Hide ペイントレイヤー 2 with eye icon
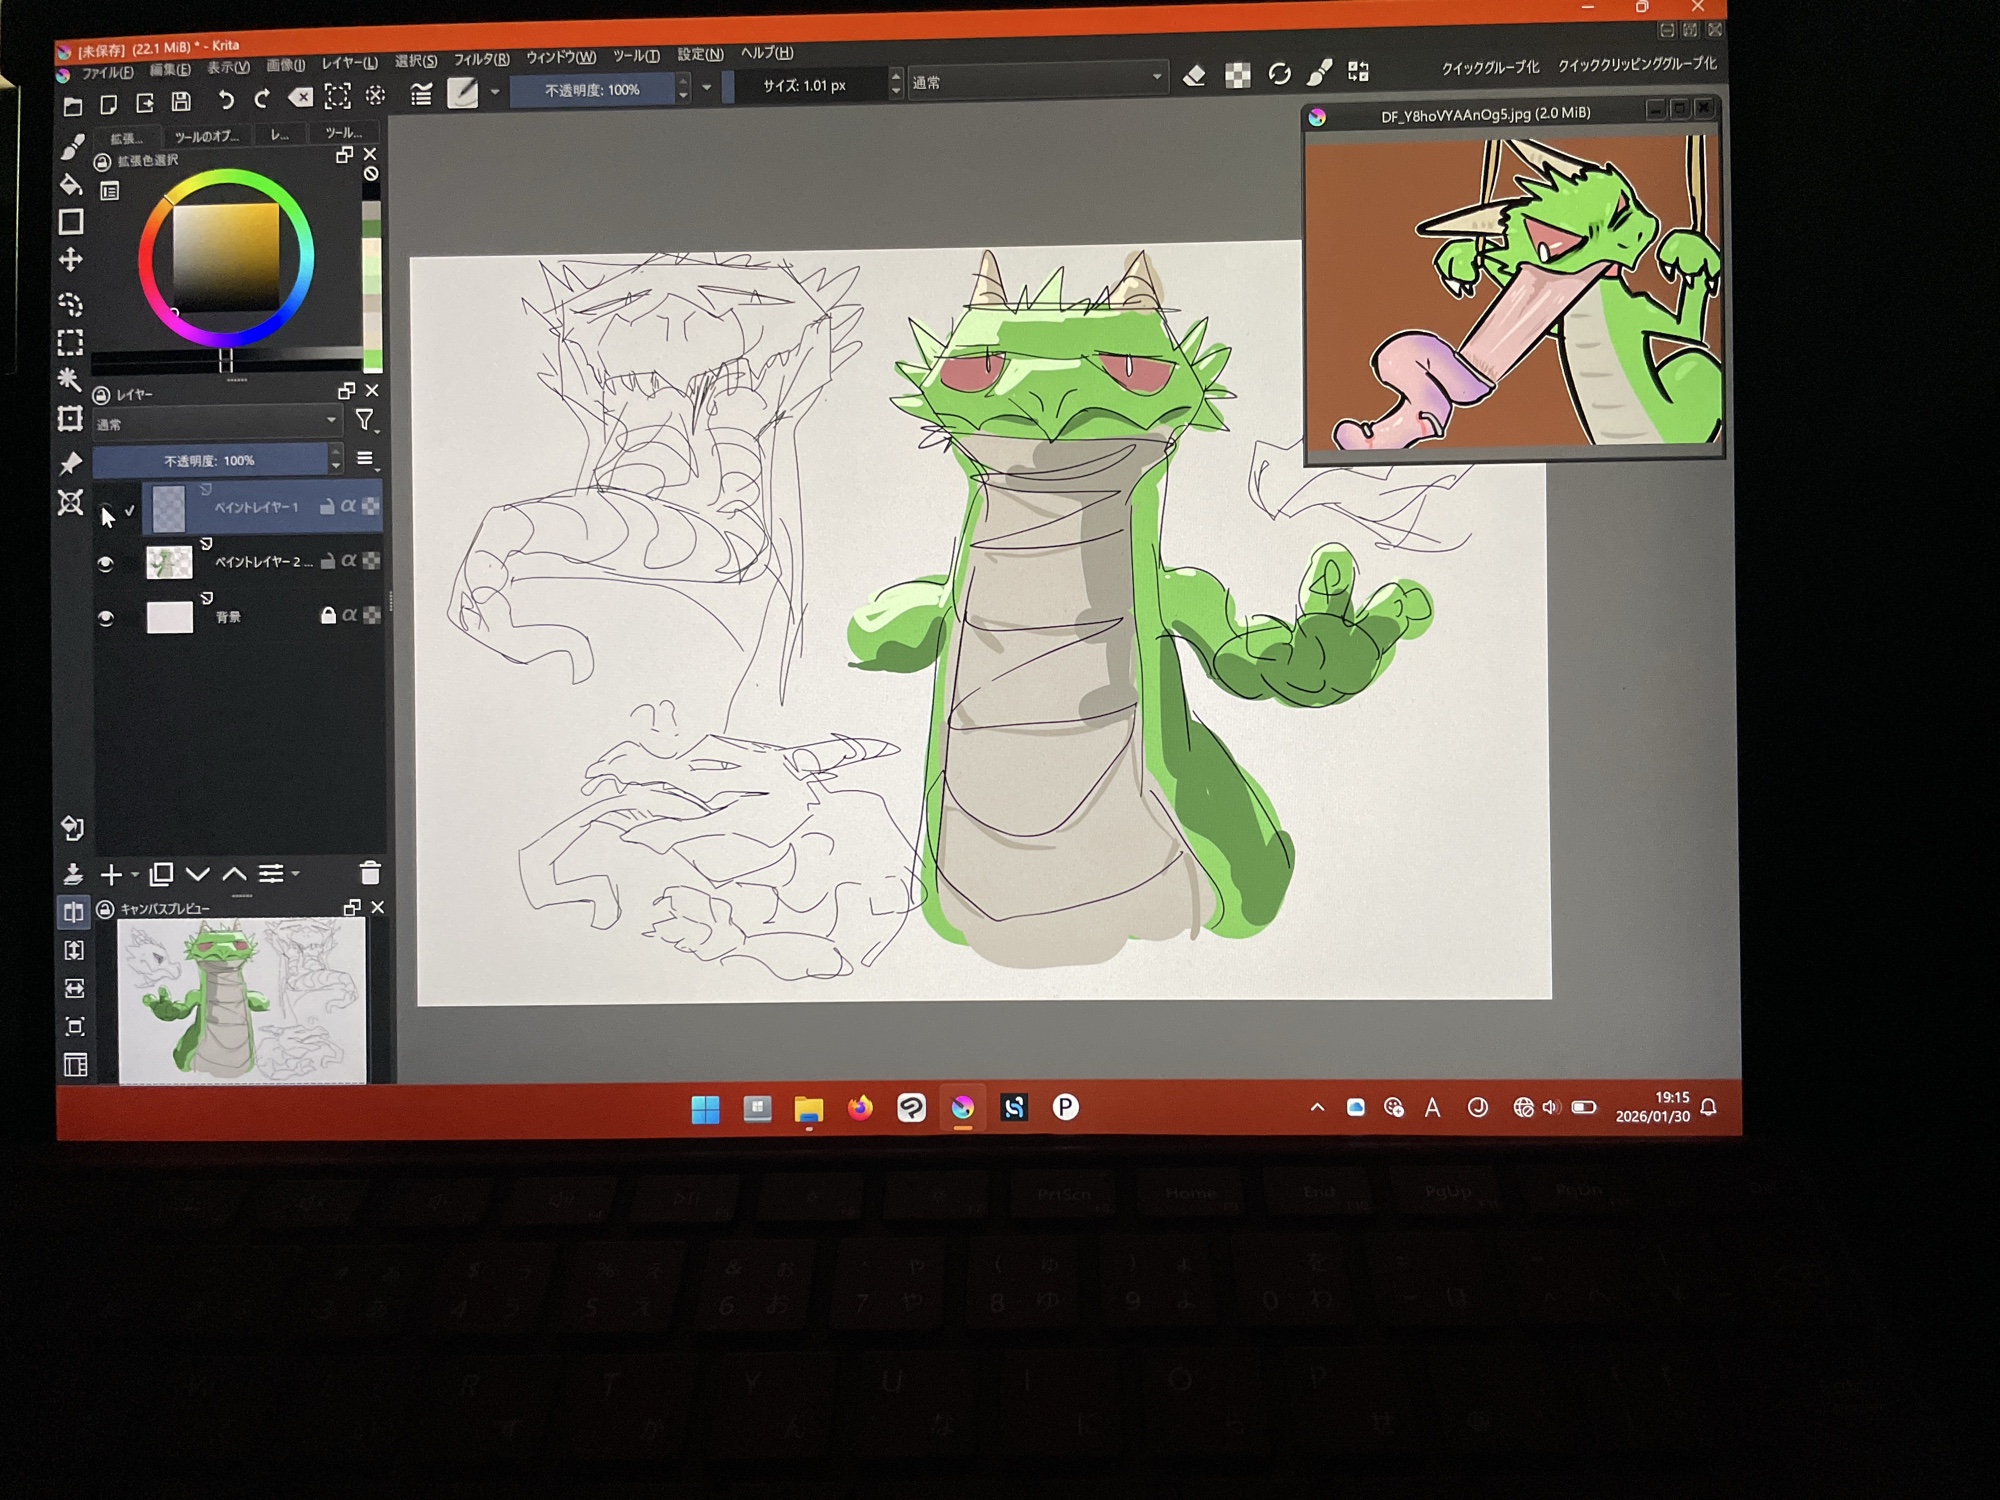This screenshot has width=2000, height=1500. [x=105, y=563]
